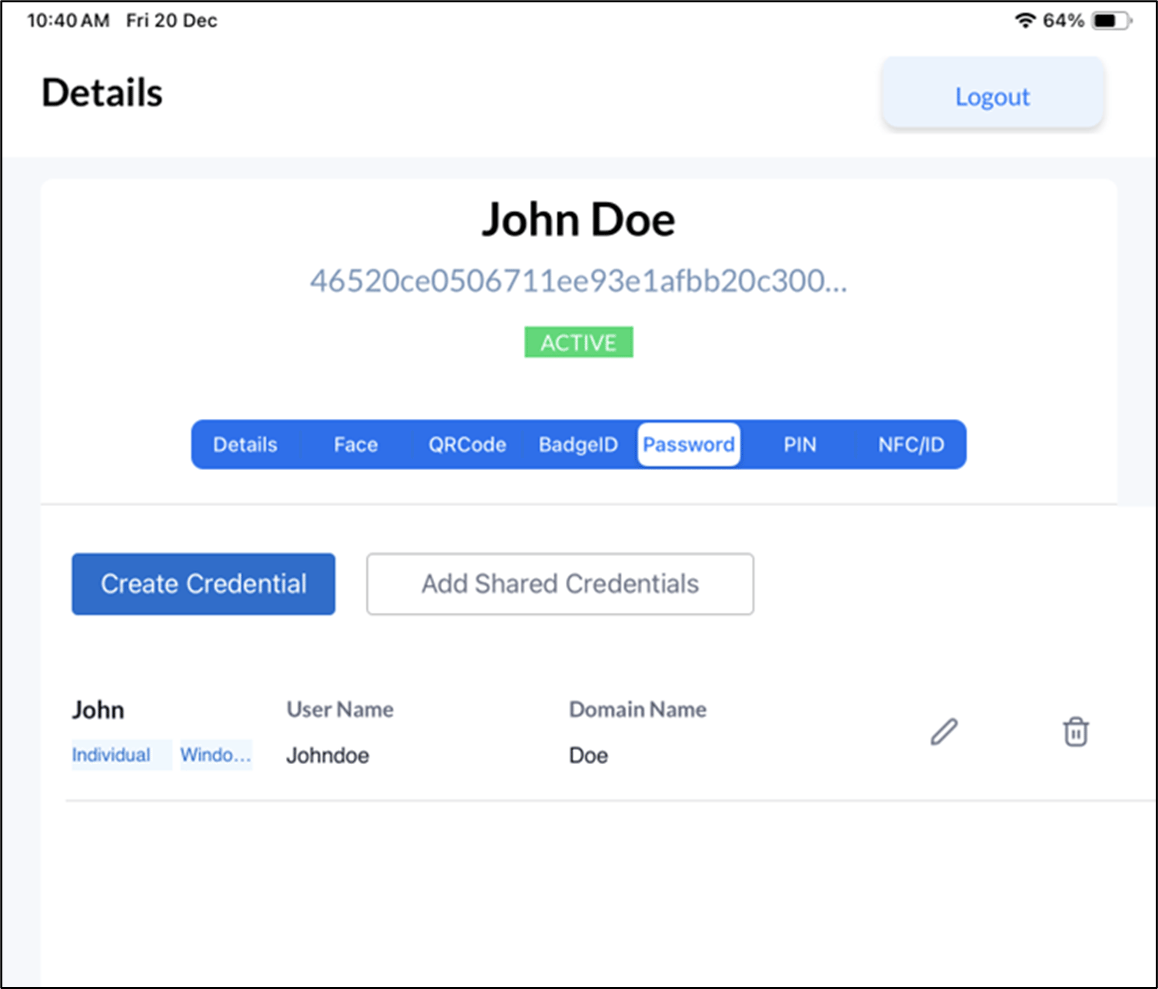
Task: Click Create Credential button
Action: point(203,584)
